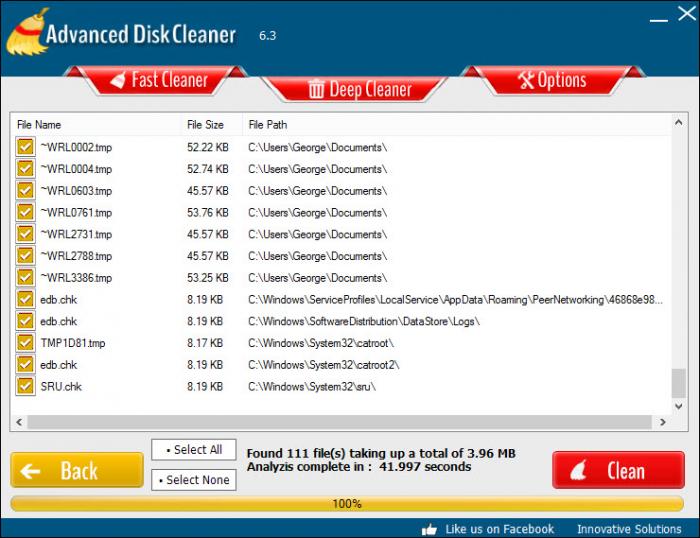Screen dimensions: 700x538
Task: Click the 53.76 KB size value
Action: [x=208, y=213]
